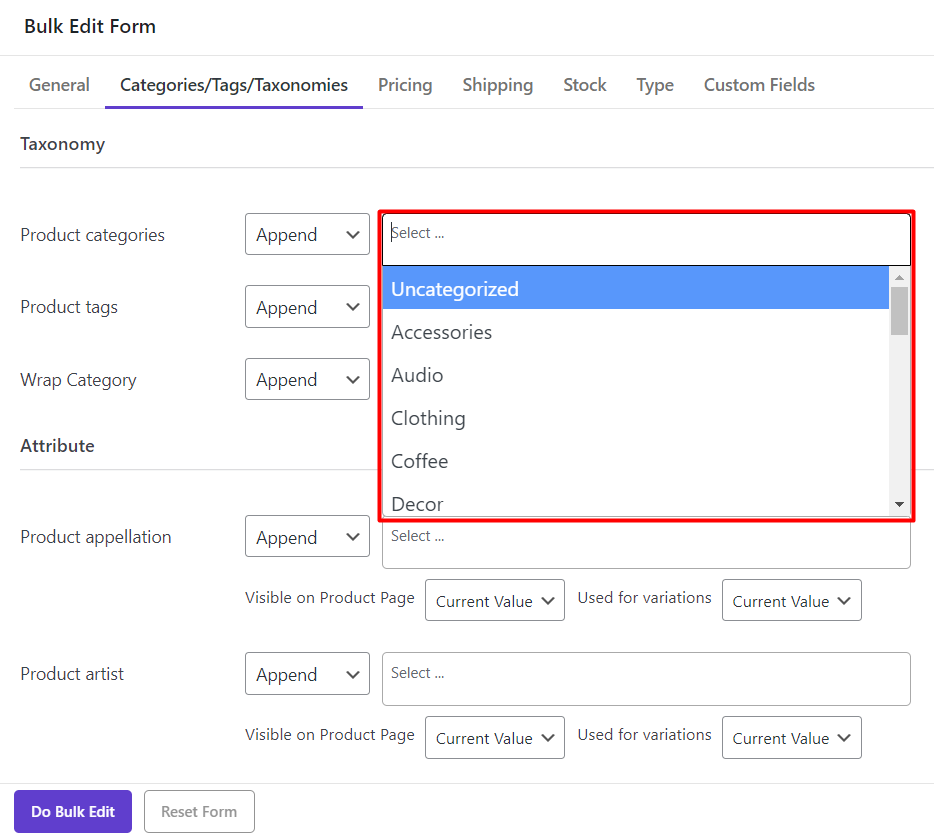
Task: Click the Product artist select field
Action: pos(645,679)
